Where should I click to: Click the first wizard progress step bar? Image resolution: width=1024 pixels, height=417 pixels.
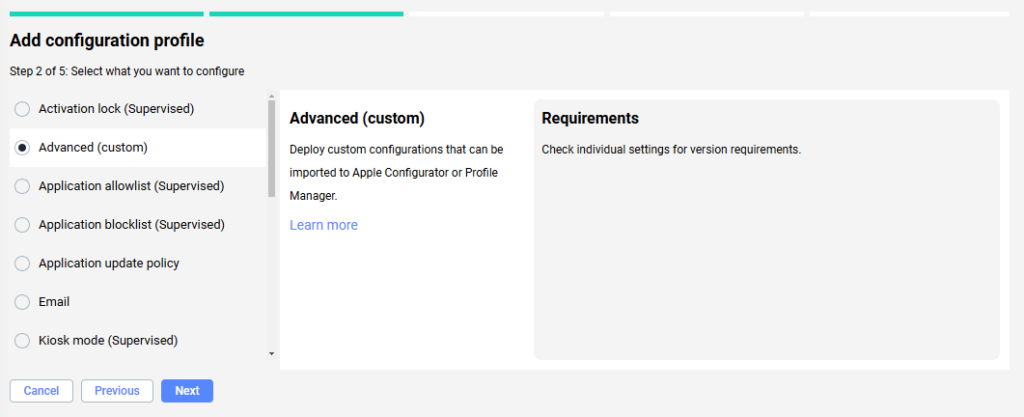click(x=106, y=14)
